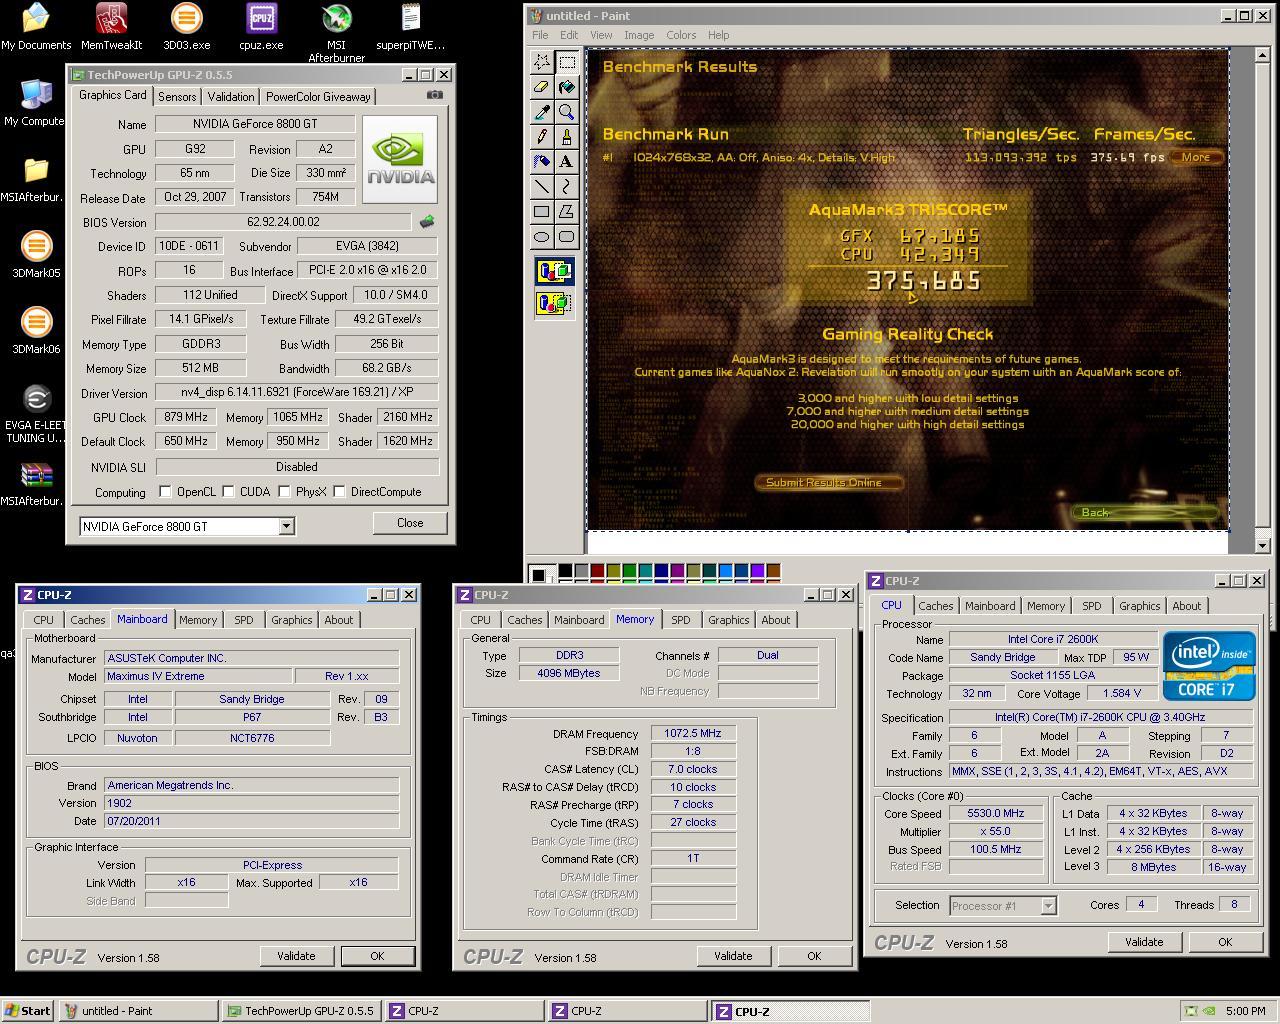Pick the bright blue swatch in Paint palette
Viewport: 1280px width, 1024px height.
(725, 570)
